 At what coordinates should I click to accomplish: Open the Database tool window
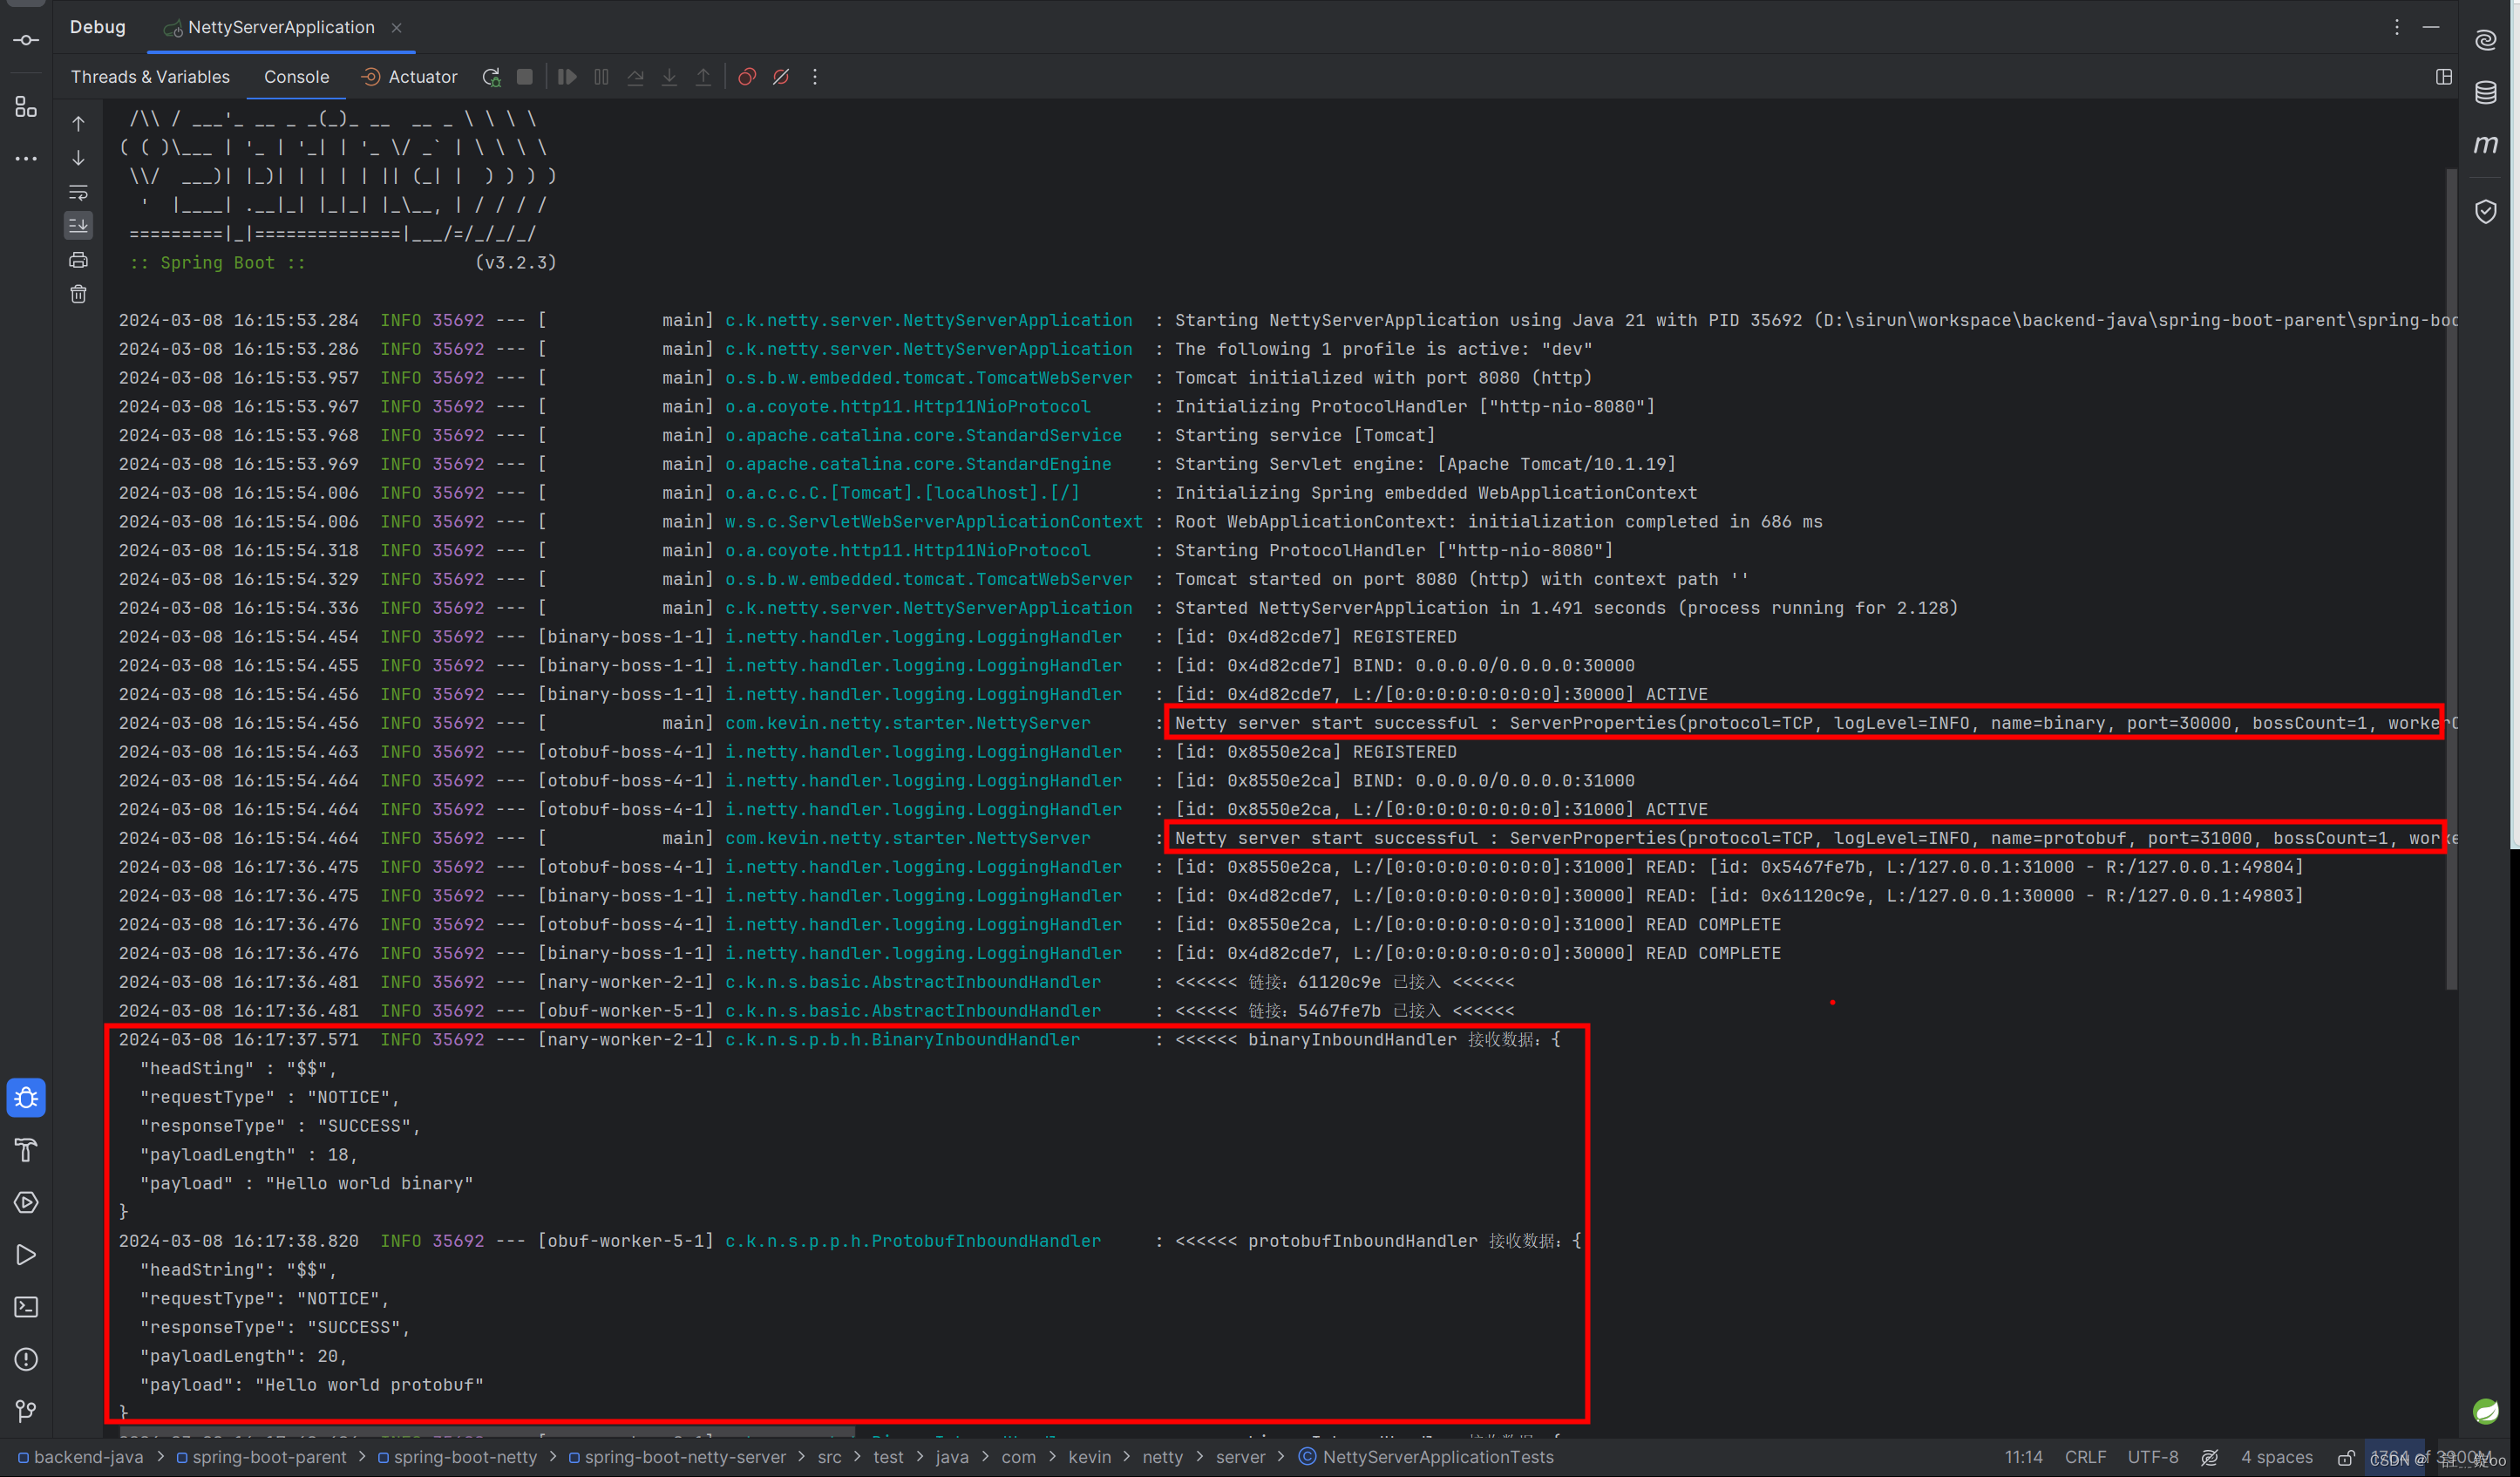(2486, 93)
